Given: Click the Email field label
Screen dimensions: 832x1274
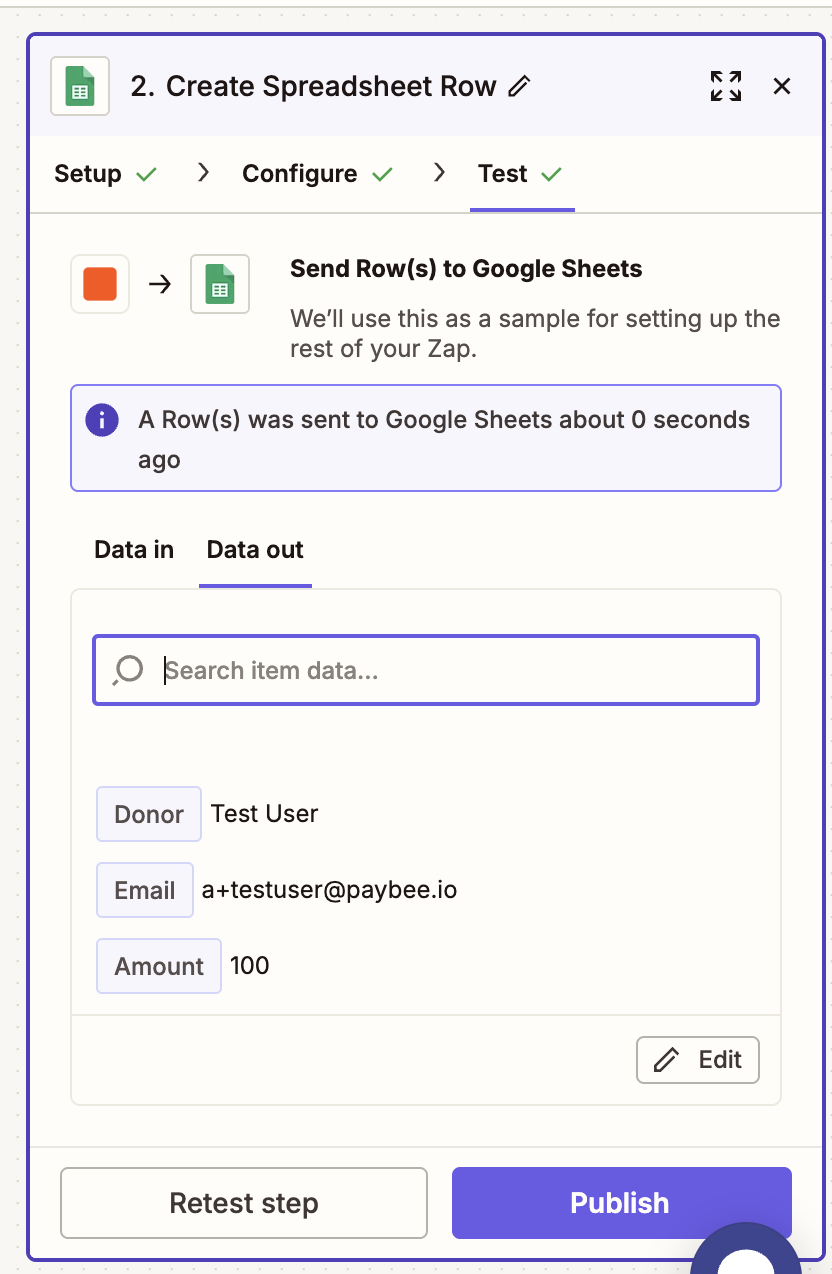Looking at the screenshot, I should coord(145,890).
